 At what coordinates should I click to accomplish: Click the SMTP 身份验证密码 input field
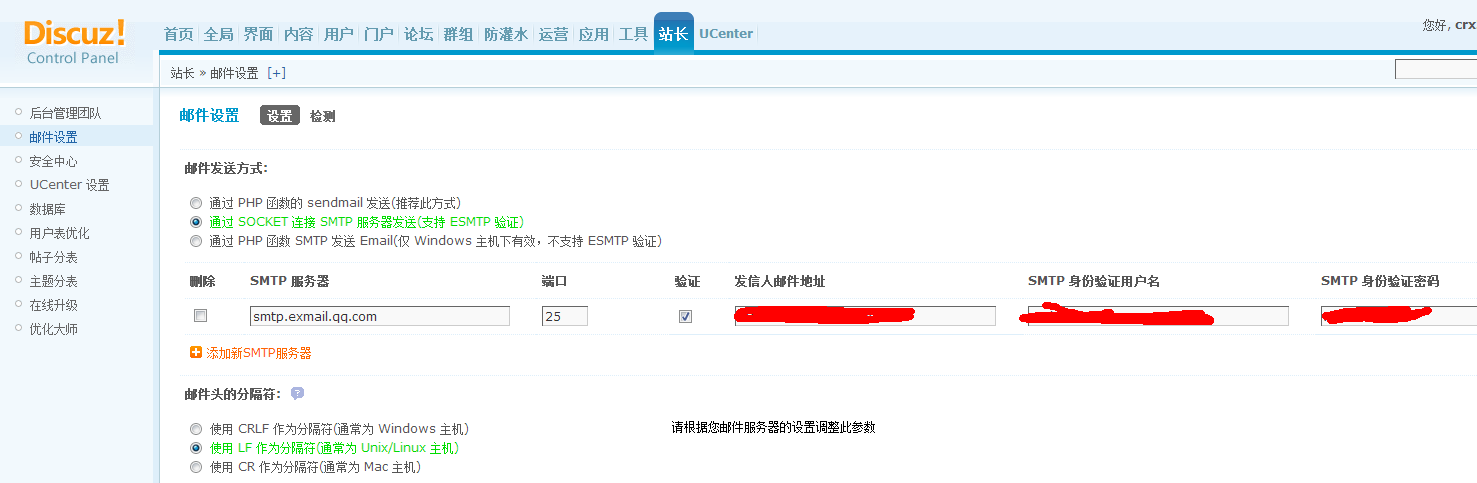1399,316
